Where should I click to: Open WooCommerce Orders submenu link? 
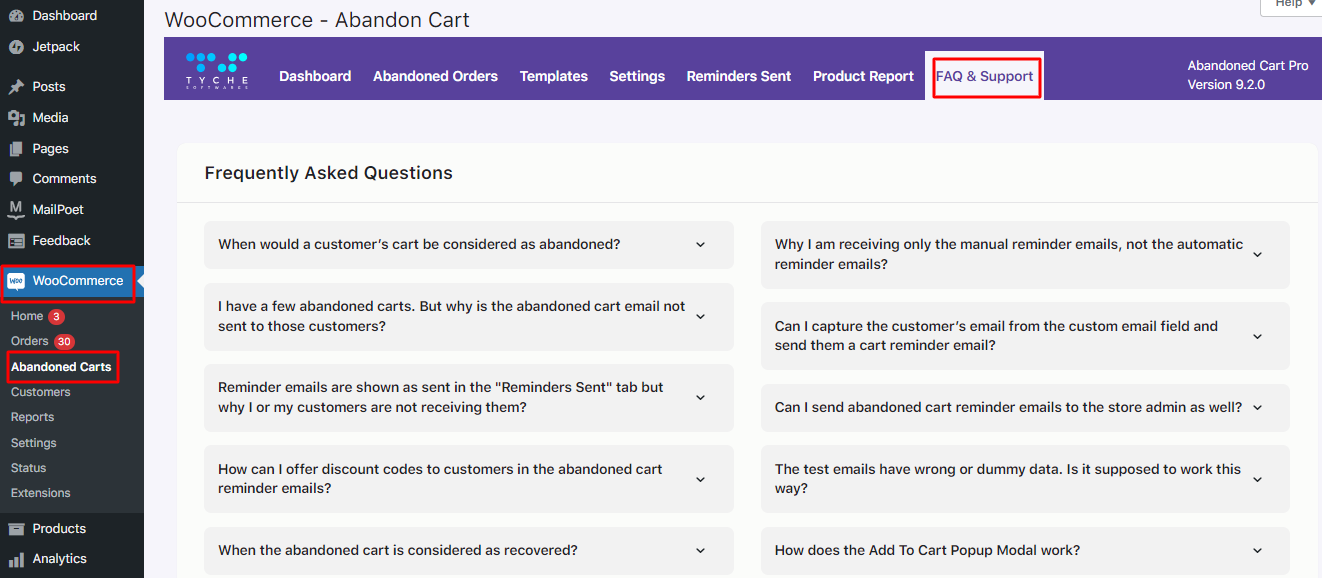[x=30, y=342]
